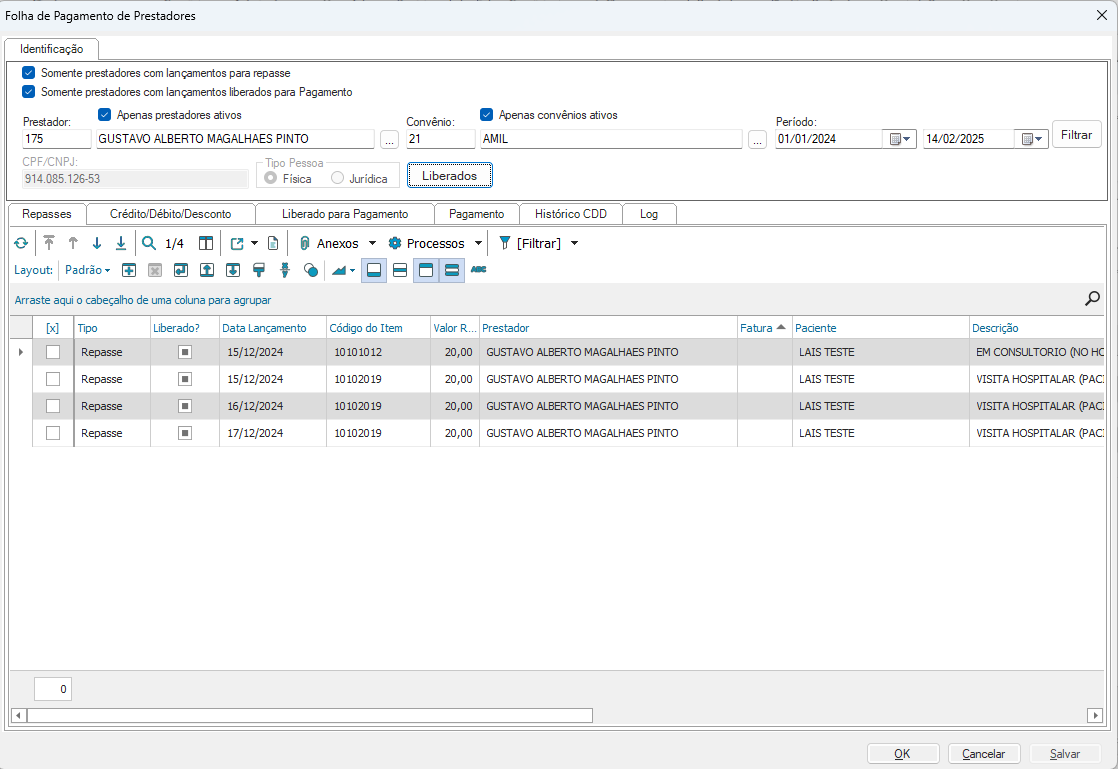
Task: Click the ABC text icon
Action: point(478,269)
